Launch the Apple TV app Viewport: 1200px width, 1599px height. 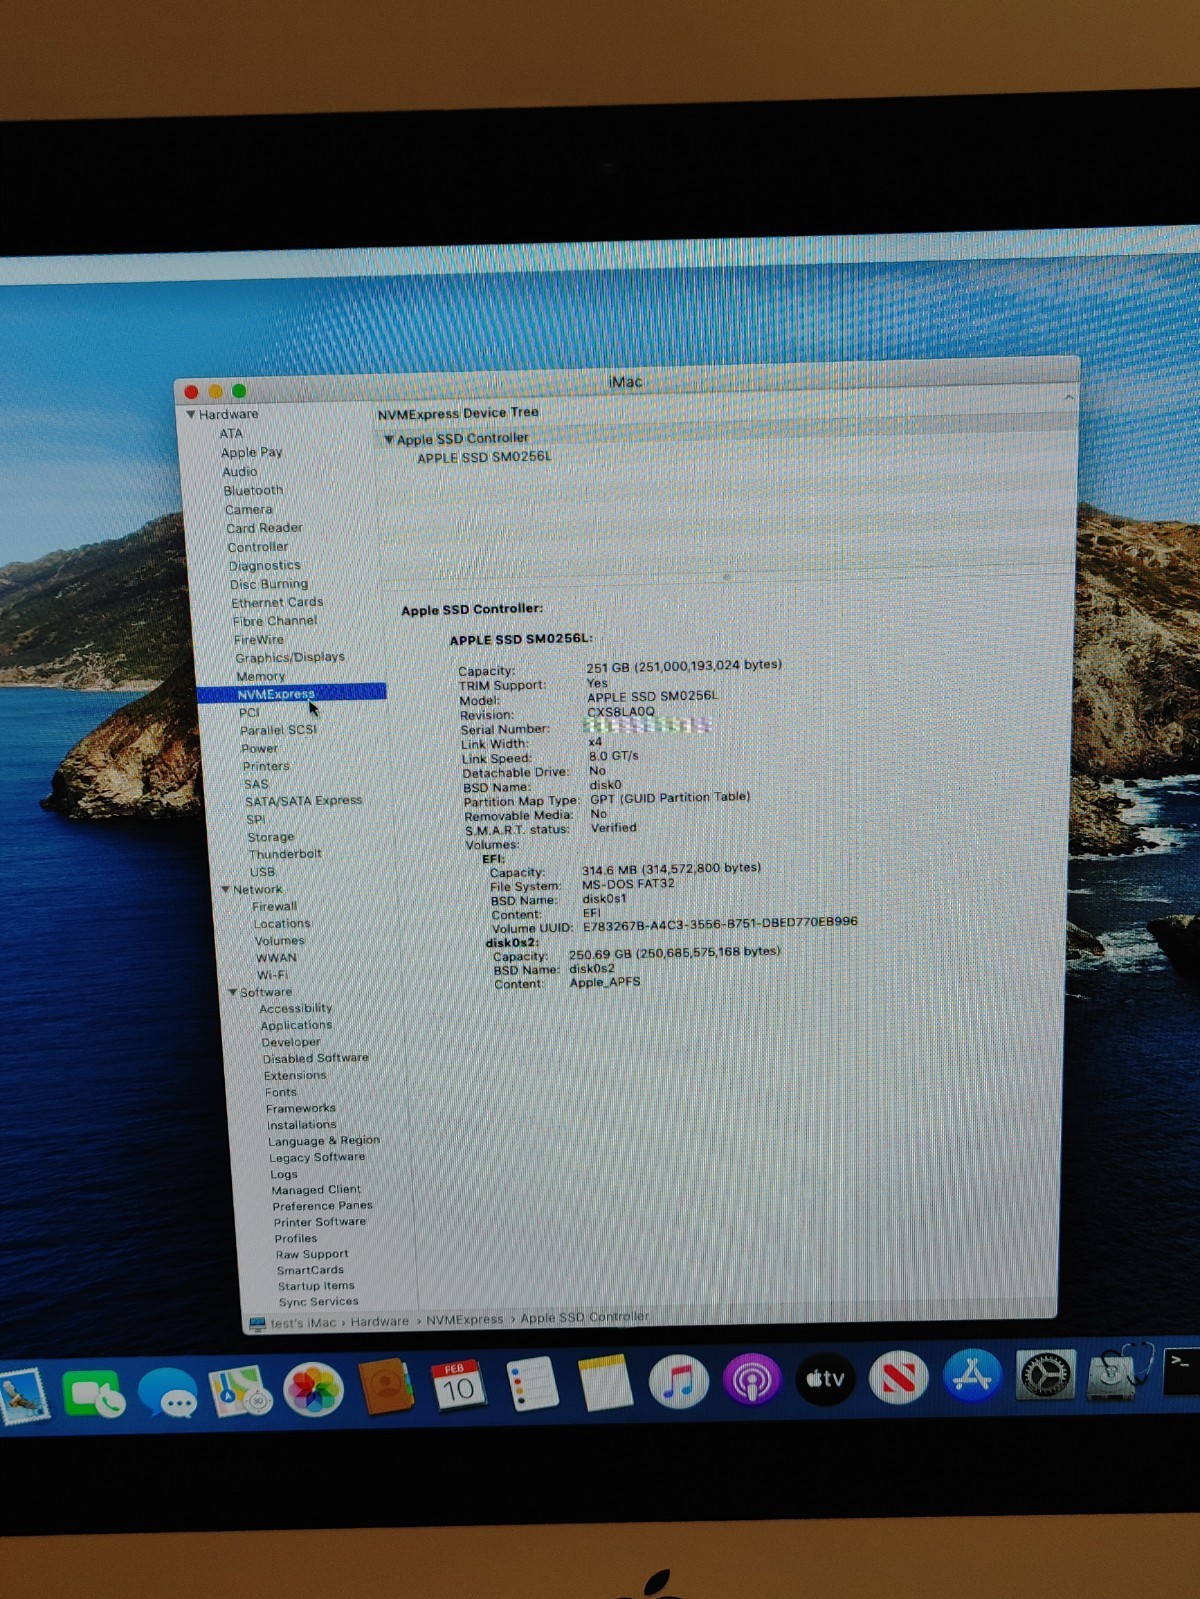tap(825, 1379)
